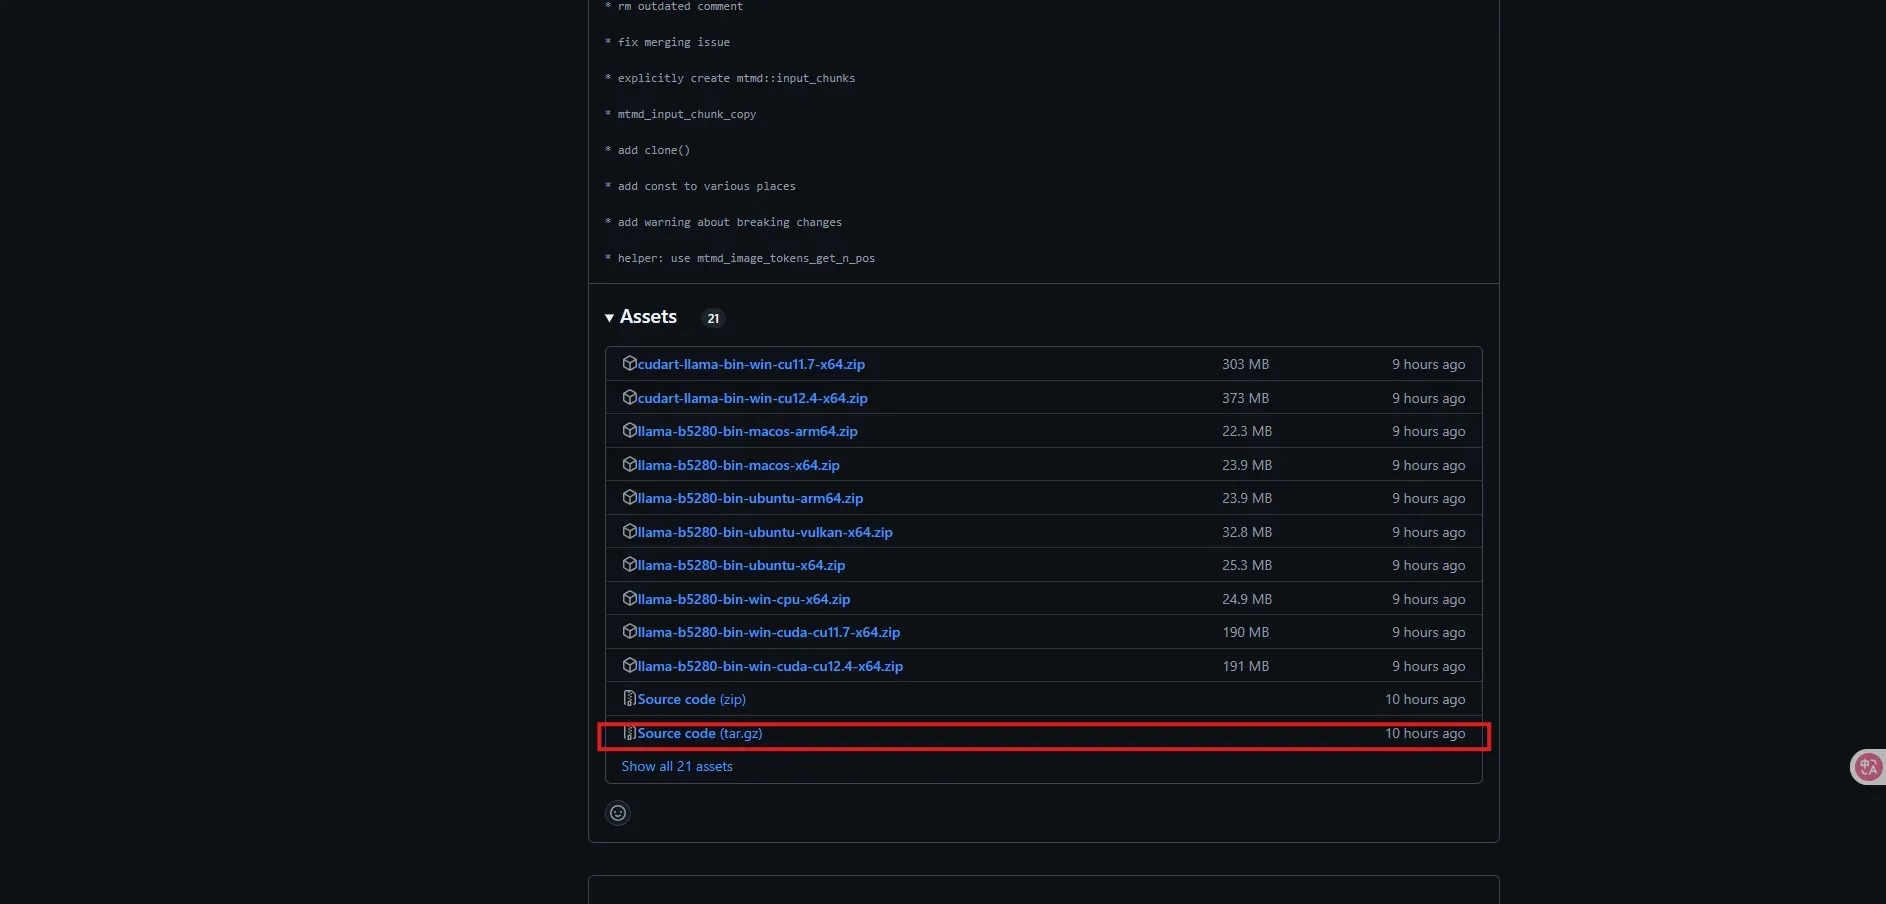Click archive icon beside Source code (tar.gz)

click(x=629, y=733)
